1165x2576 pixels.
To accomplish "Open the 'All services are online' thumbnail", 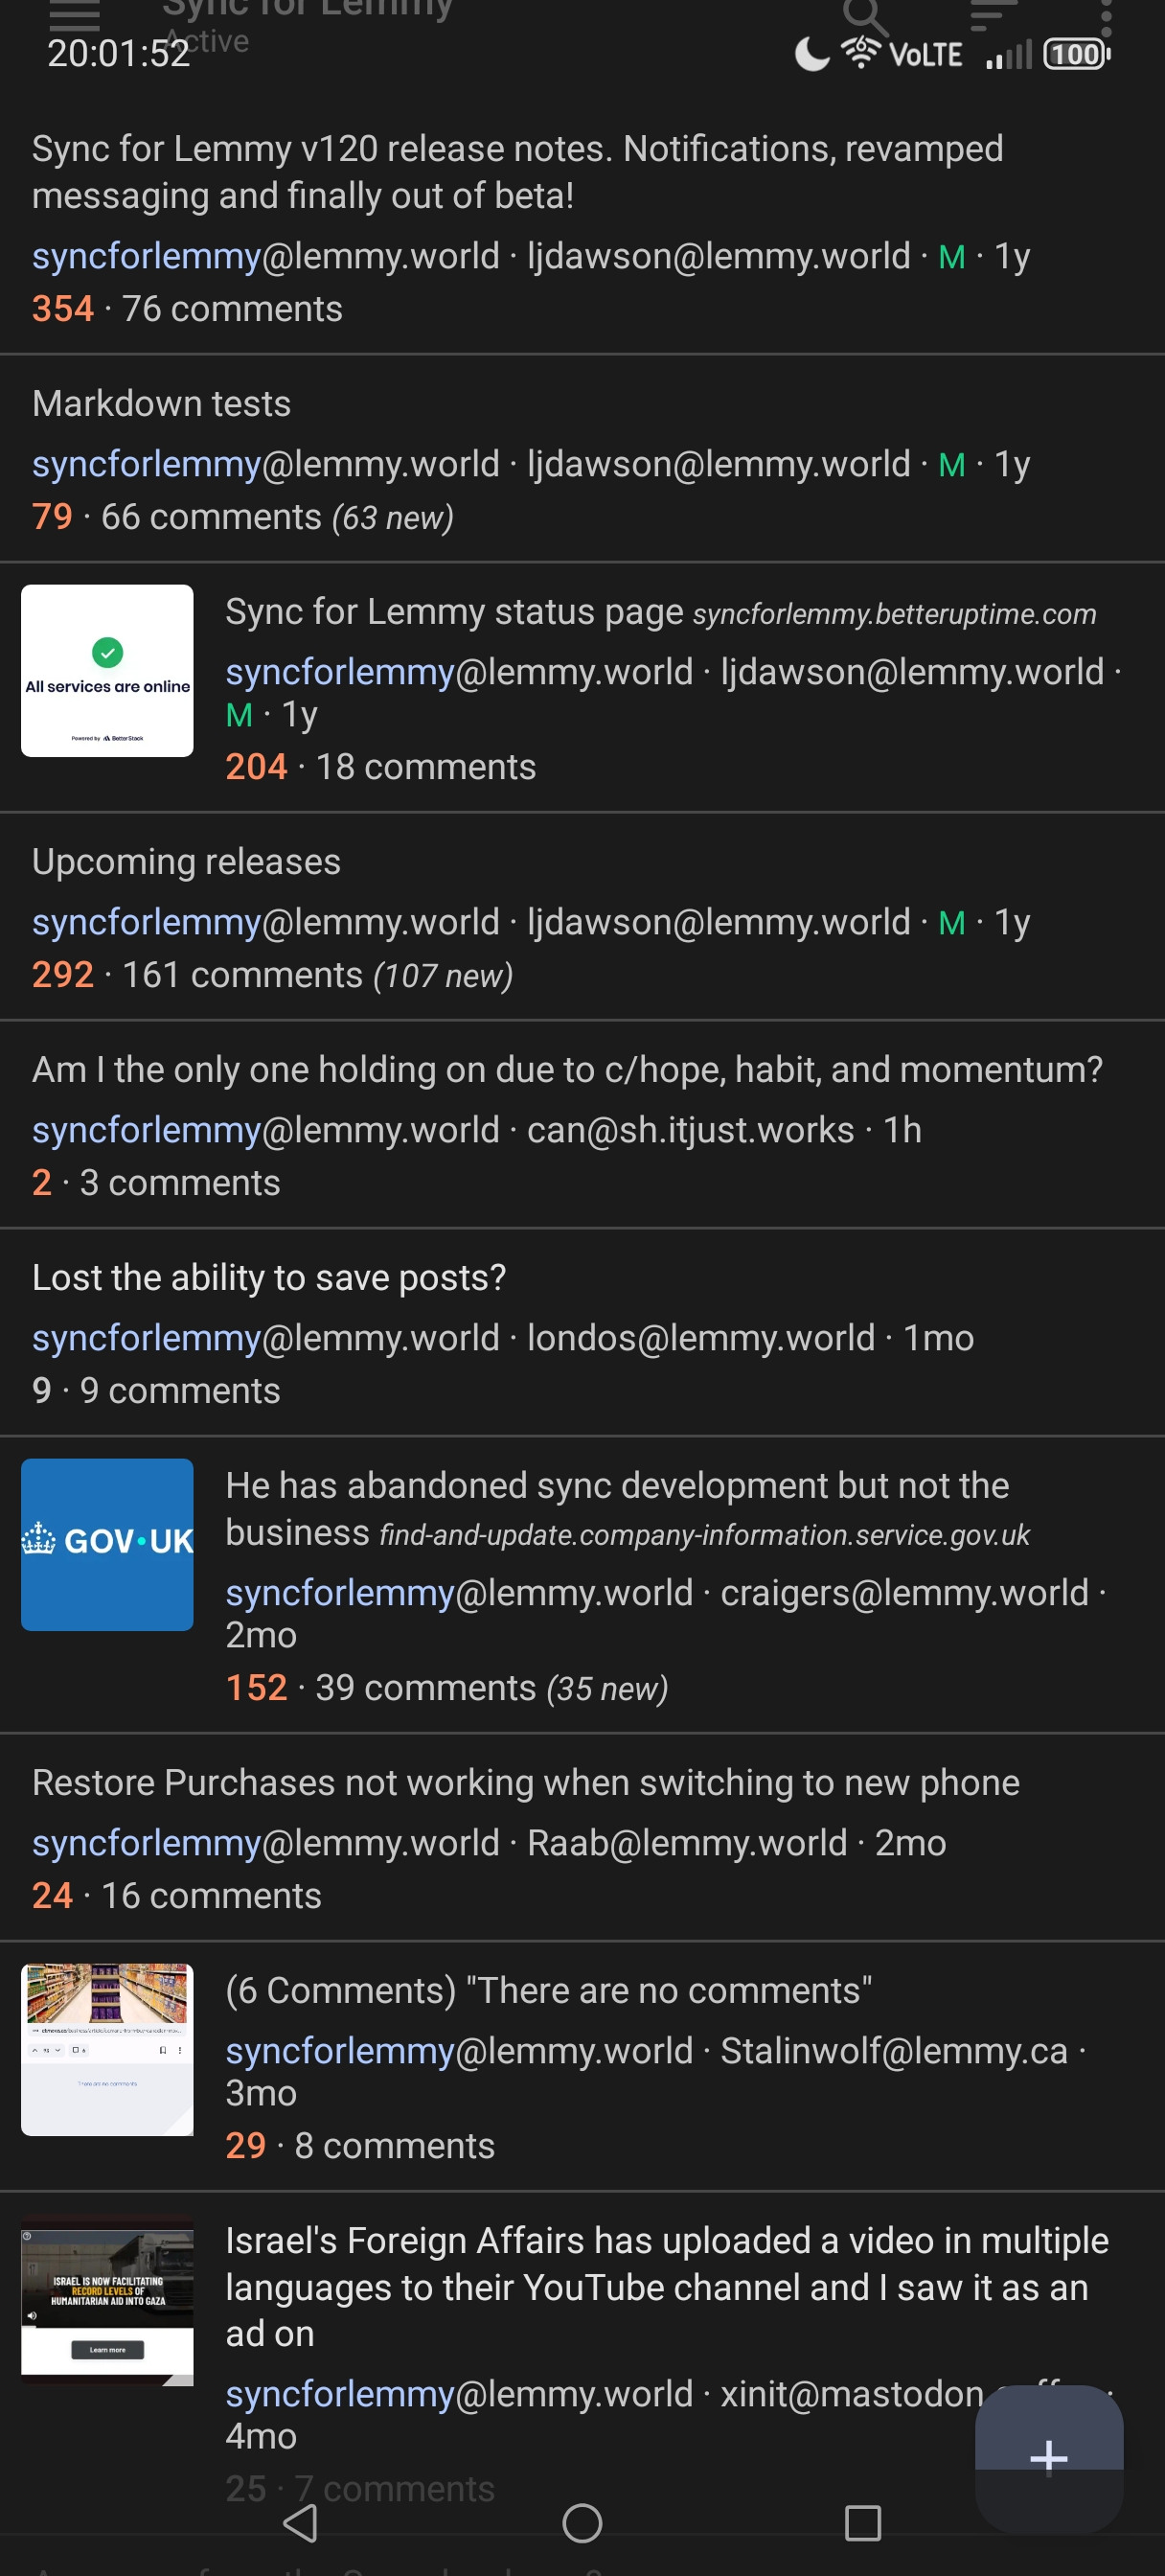I will (x=107, y=670).
